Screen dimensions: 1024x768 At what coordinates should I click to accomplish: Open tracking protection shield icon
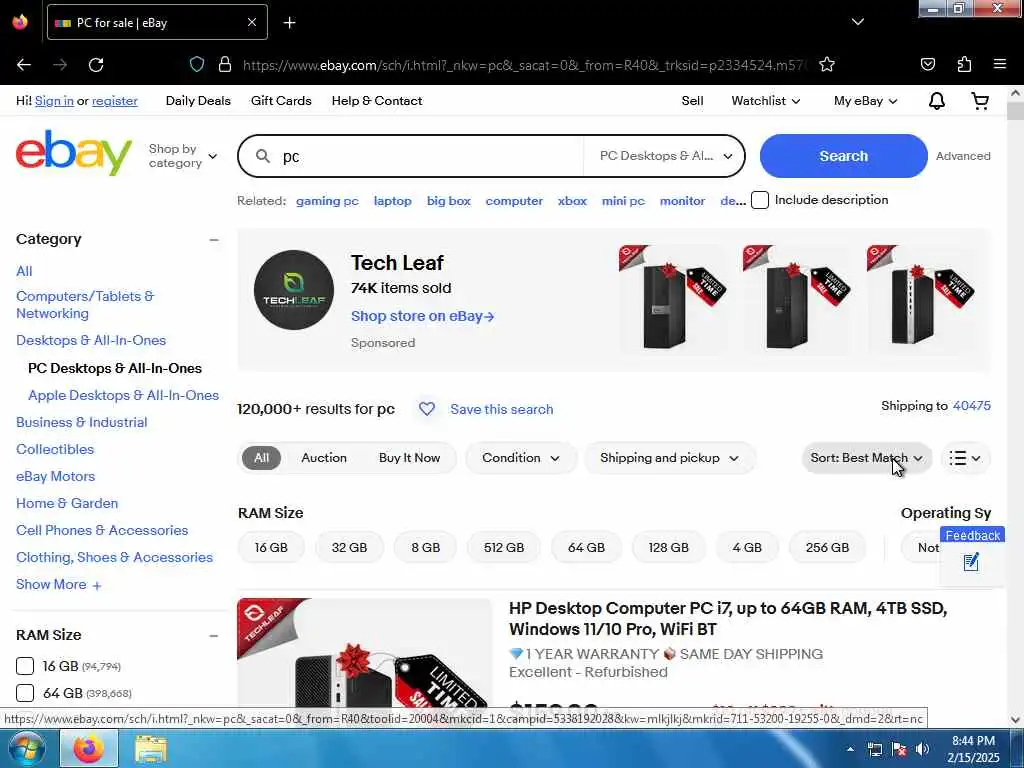[197, 65]
